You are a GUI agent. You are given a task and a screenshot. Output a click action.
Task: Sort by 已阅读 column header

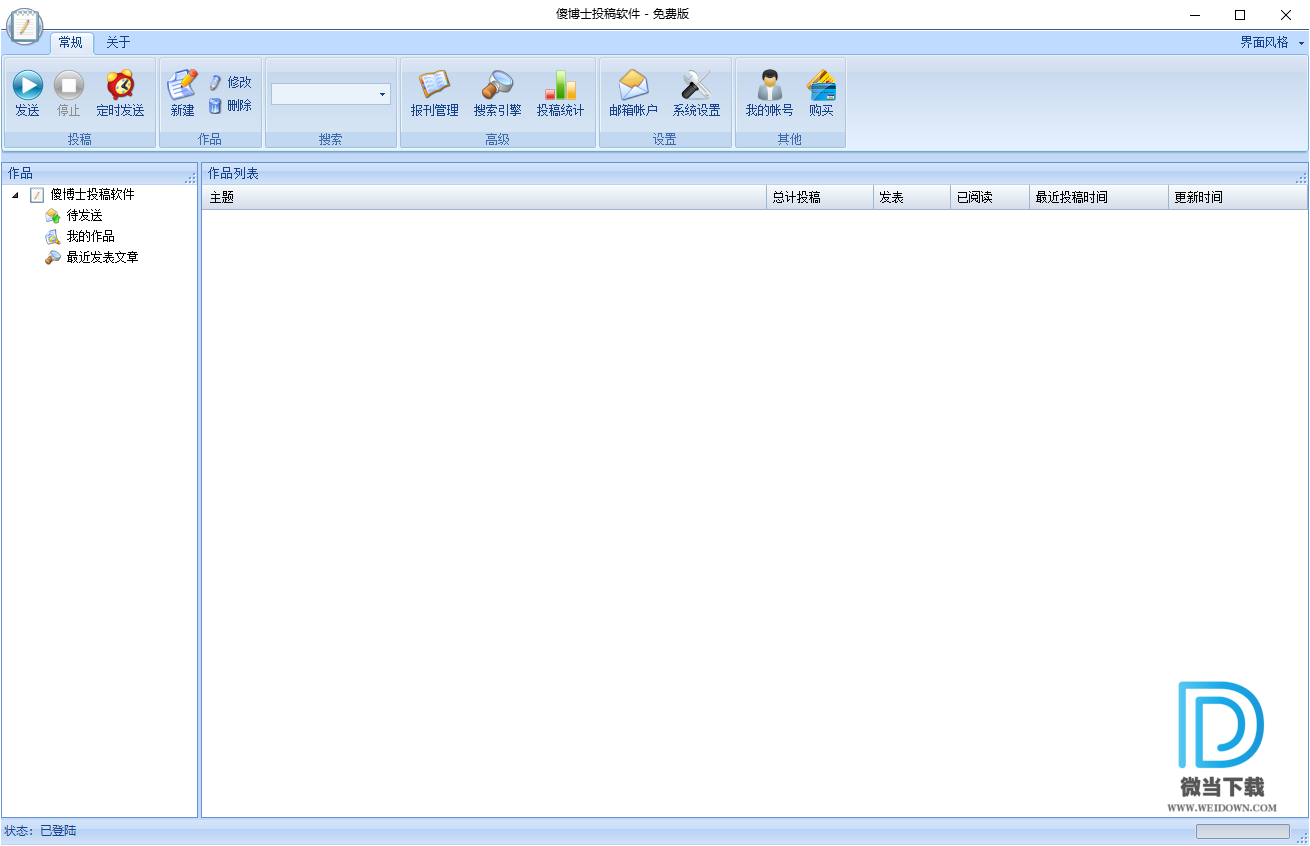pyautogui.click(x=990, y=198)
